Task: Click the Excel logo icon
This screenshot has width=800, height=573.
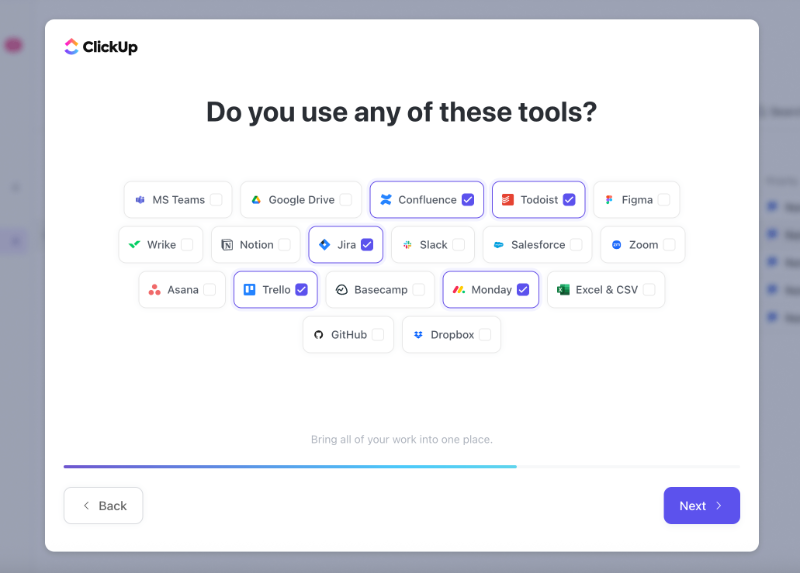Action: click(563, 290)
